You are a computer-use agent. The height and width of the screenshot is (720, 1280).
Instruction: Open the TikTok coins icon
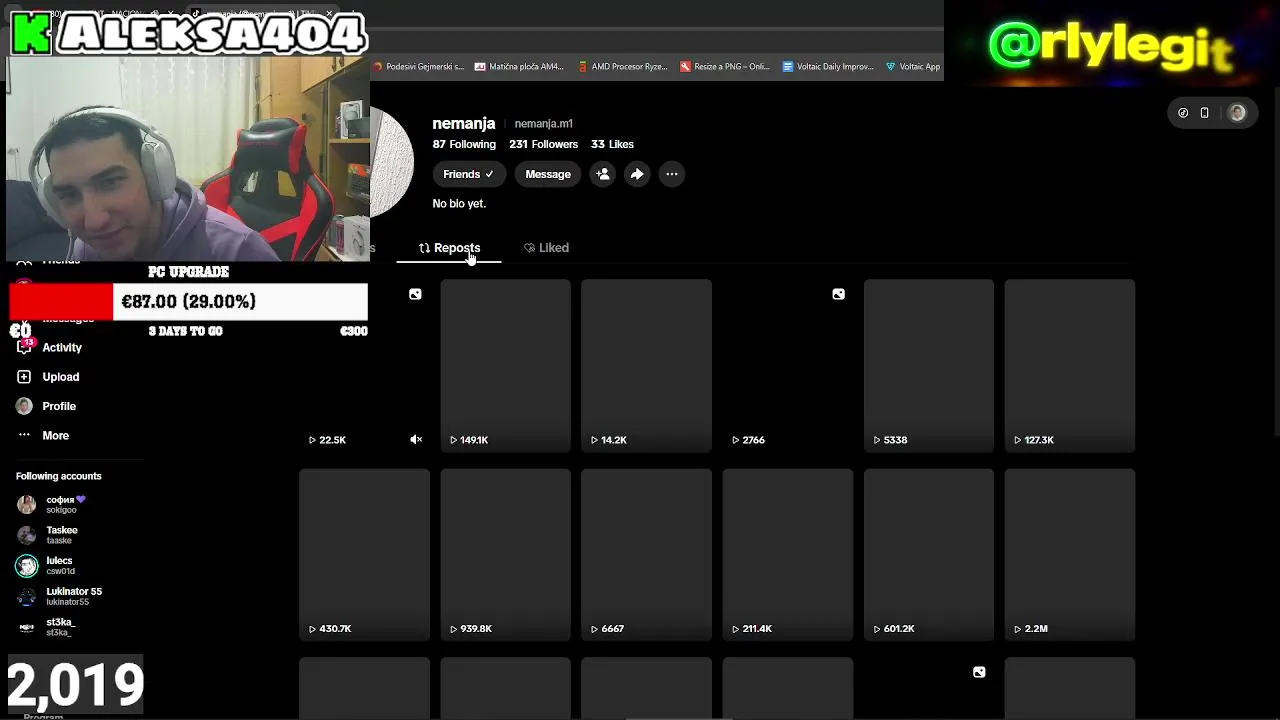coord(1183,113)
